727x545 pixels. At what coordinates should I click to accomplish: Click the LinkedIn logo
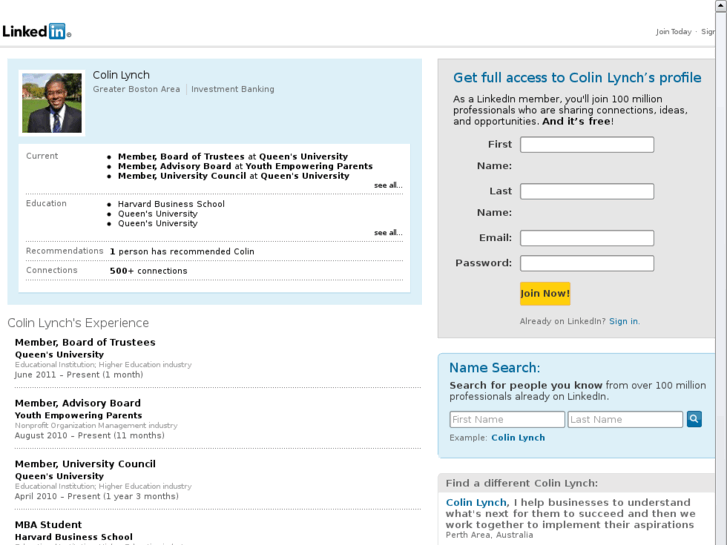(x=36, y=31)
